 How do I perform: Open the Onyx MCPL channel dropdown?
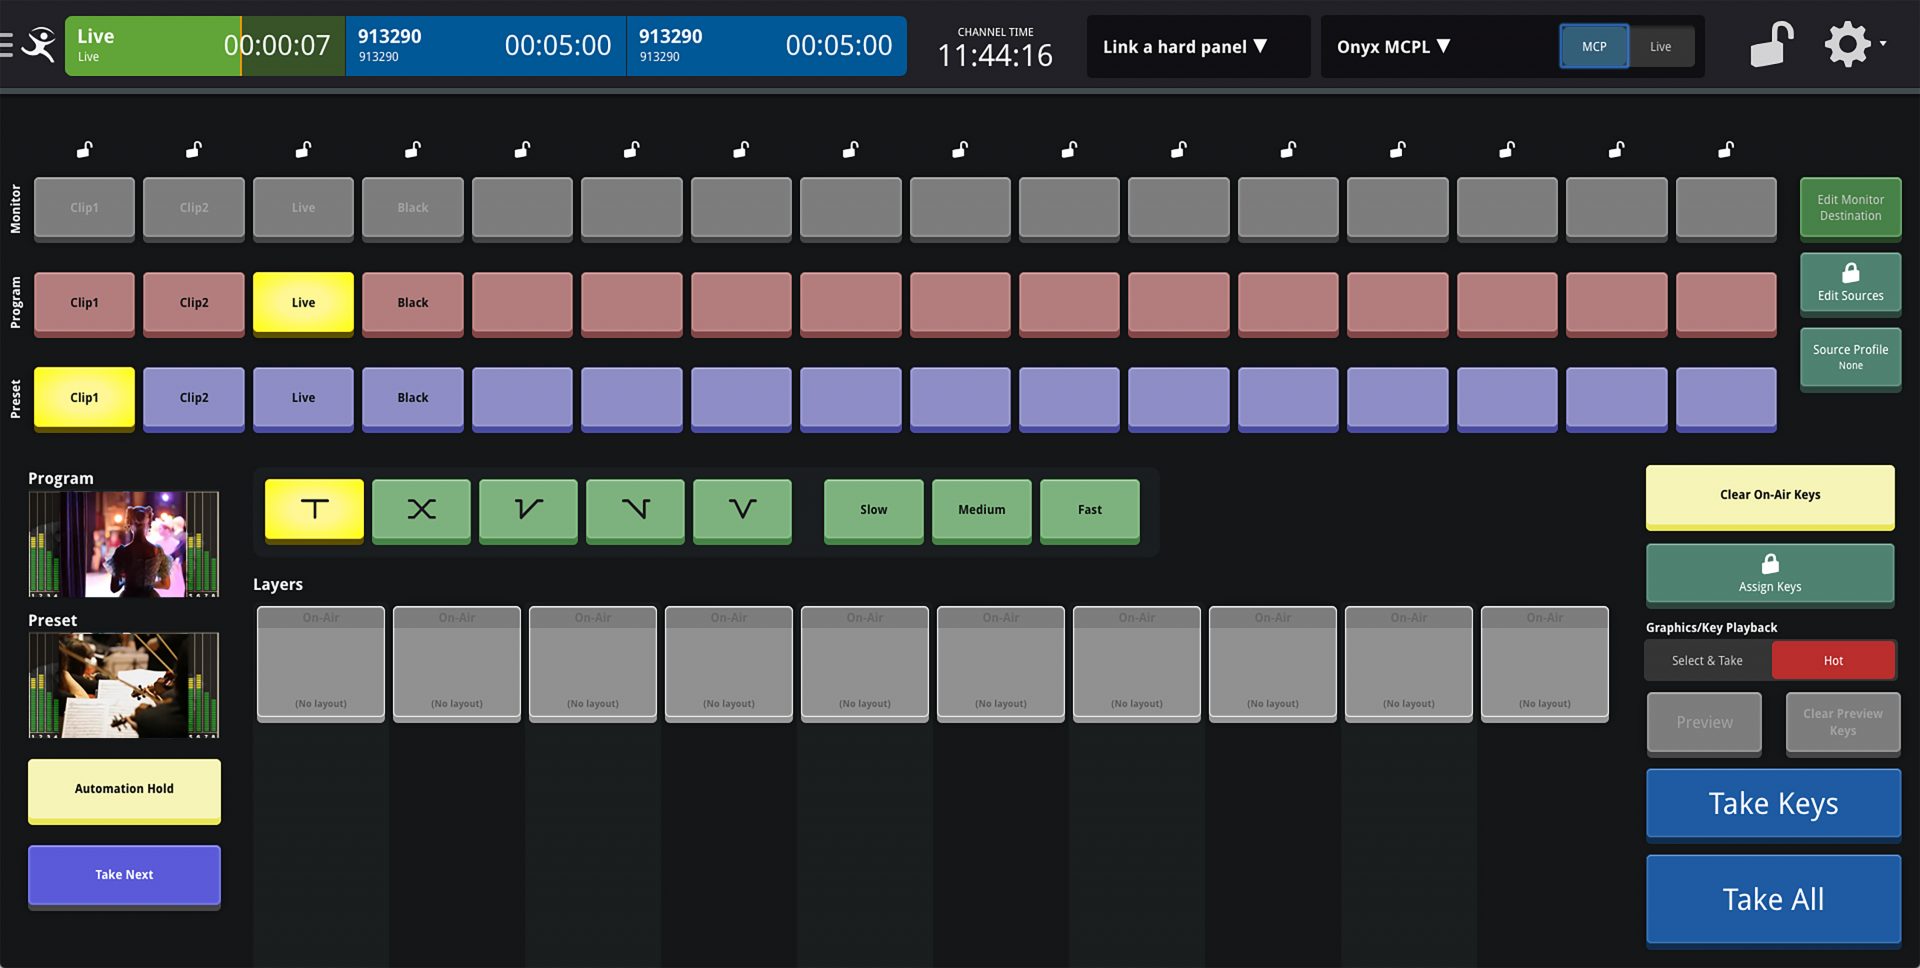(x=1394, y=46)
